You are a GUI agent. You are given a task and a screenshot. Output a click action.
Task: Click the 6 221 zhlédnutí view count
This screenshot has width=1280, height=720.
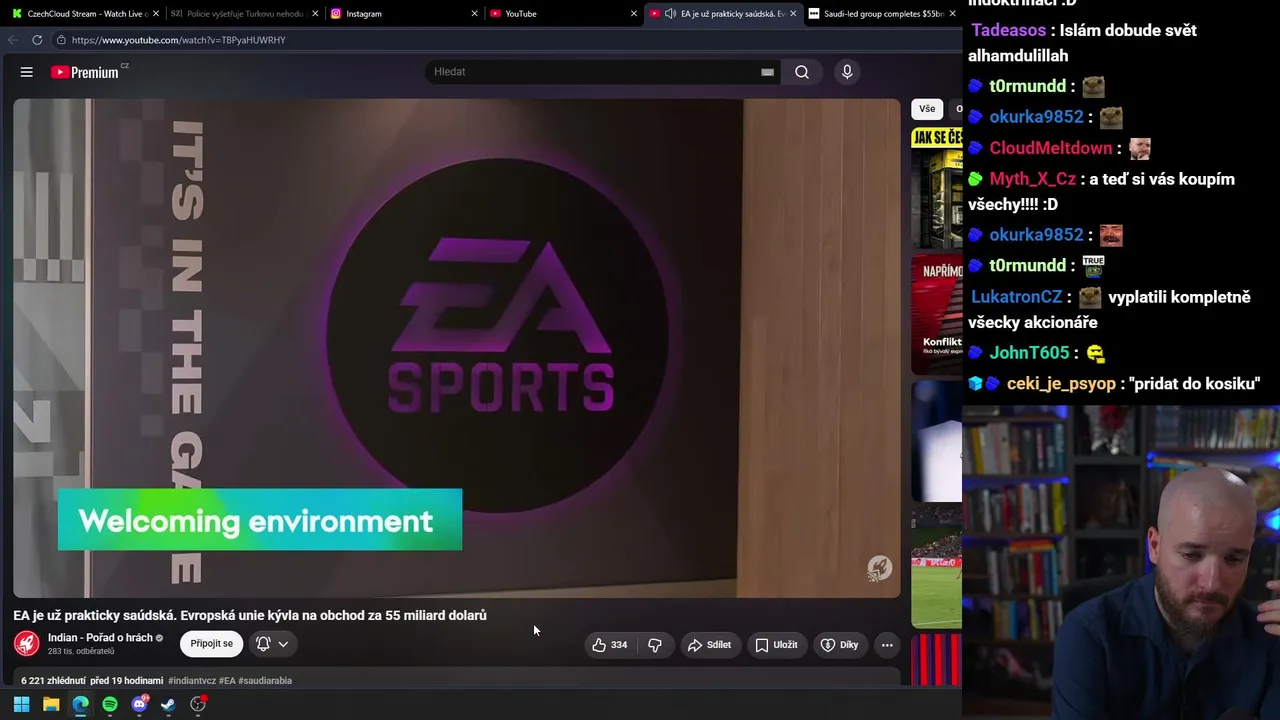pos(53,681)
